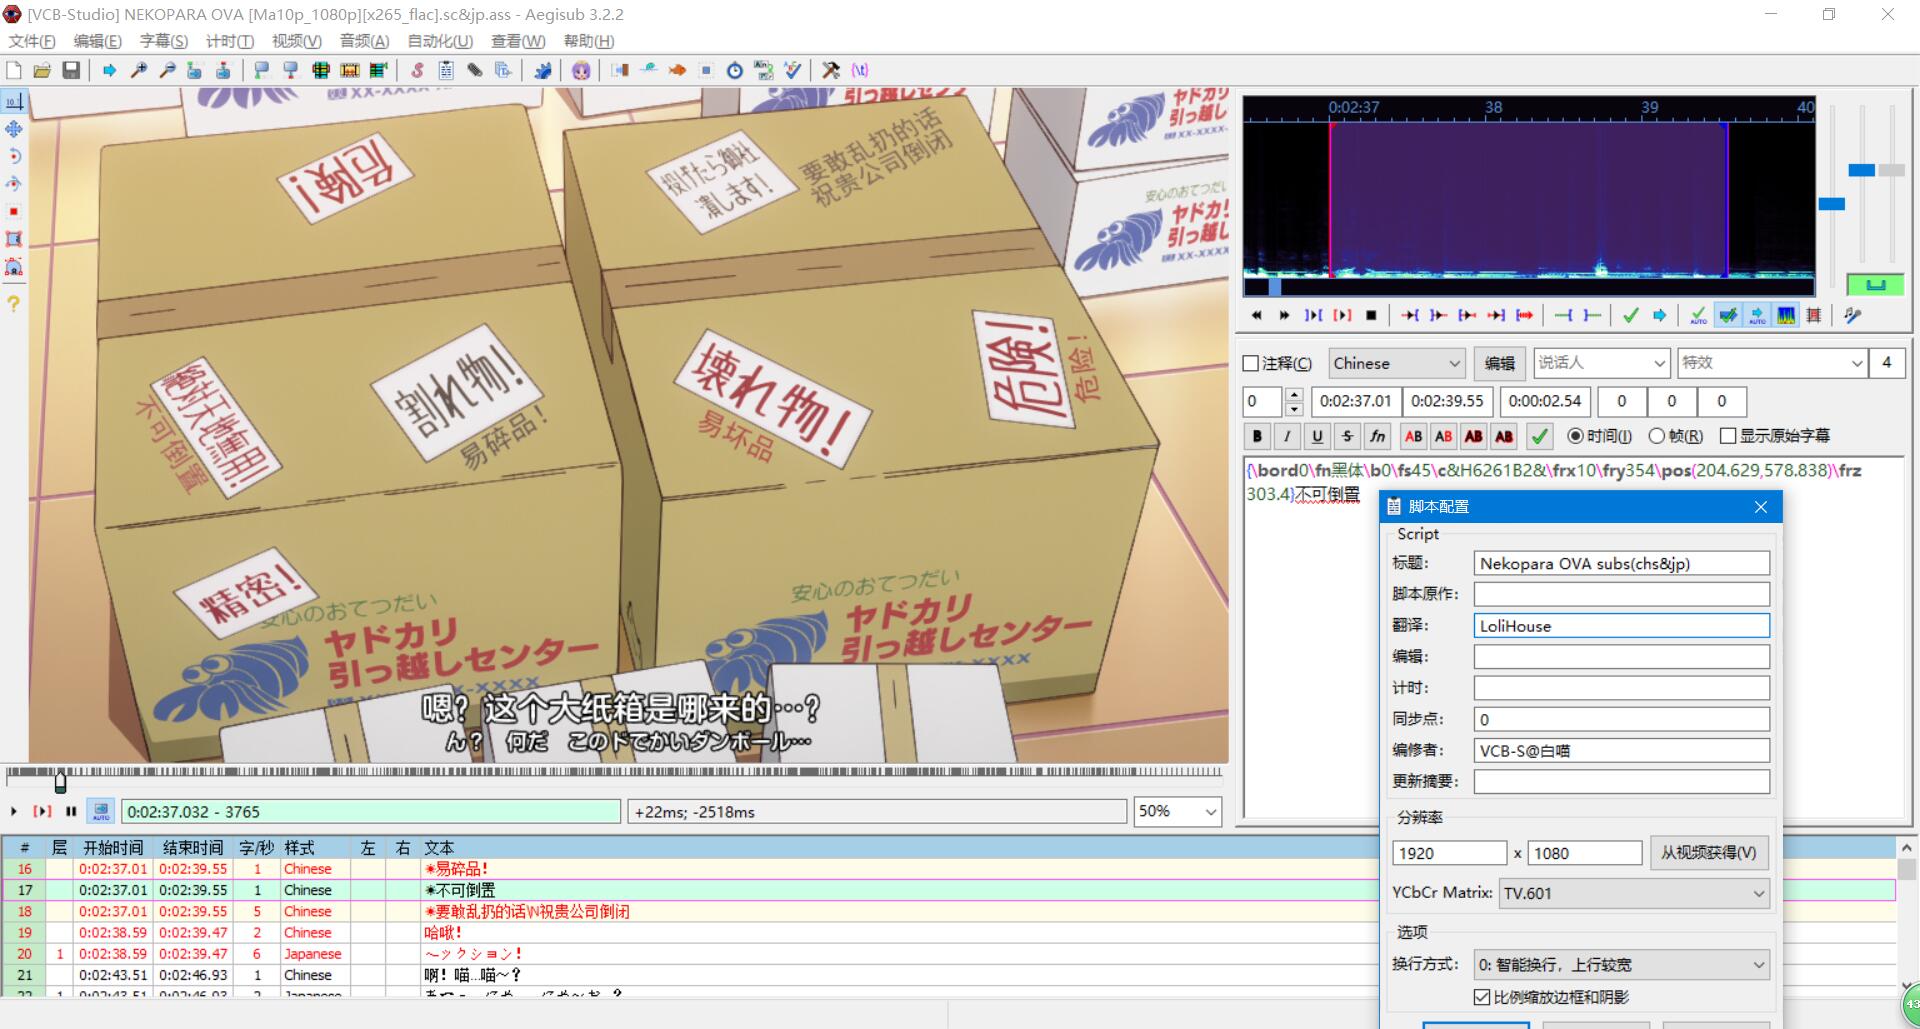This screenshot has height=1029, width=1920.
Task: Toggle video auto-scroll icon beside timecode
Action: pos(101,811)
